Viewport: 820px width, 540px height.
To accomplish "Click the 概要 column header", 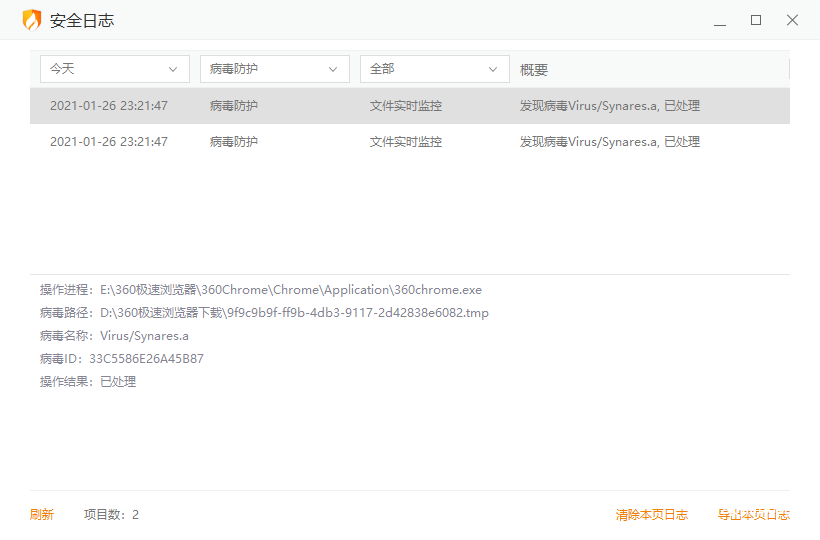I will [x=534, y=70].
